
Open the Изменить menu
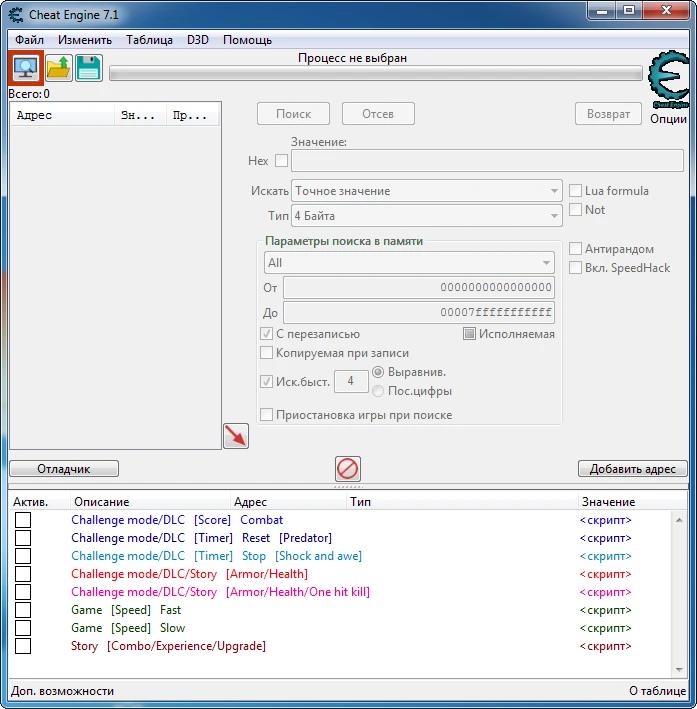tap(85, 40)
